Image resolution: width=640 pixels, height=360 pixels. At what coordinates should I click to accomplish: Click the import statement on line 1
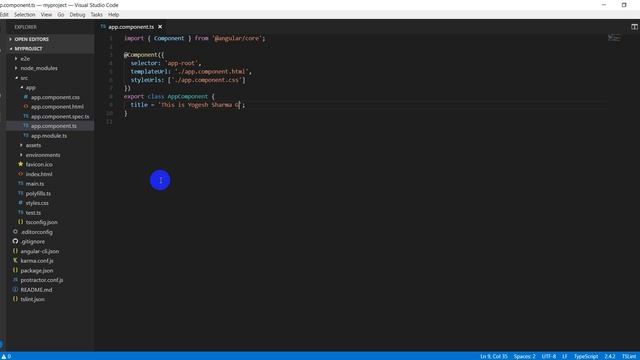pyautogui.click(x=194, y=38)
